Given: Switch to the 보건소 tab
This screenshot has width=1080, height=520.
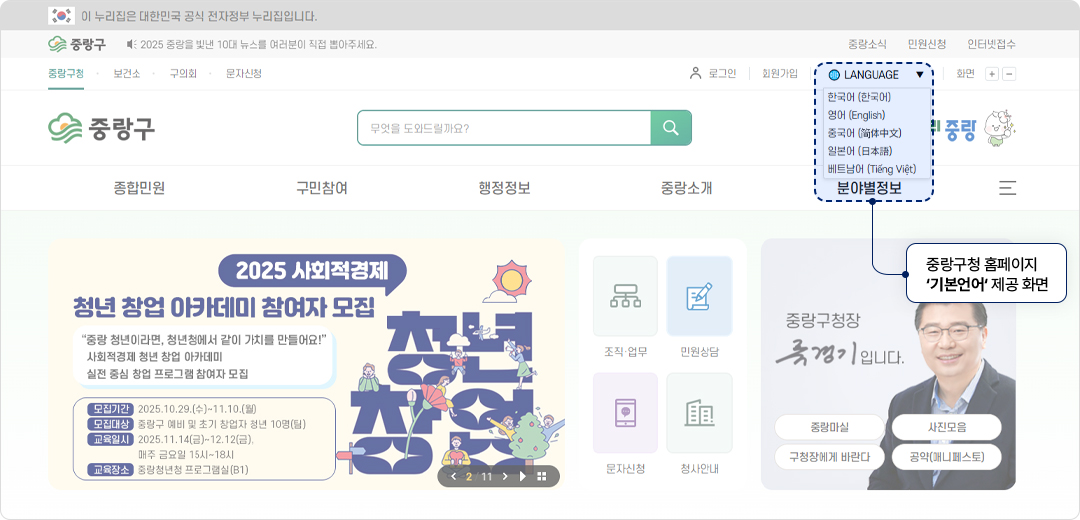Looking at the screenshot, I should (126, 73).
